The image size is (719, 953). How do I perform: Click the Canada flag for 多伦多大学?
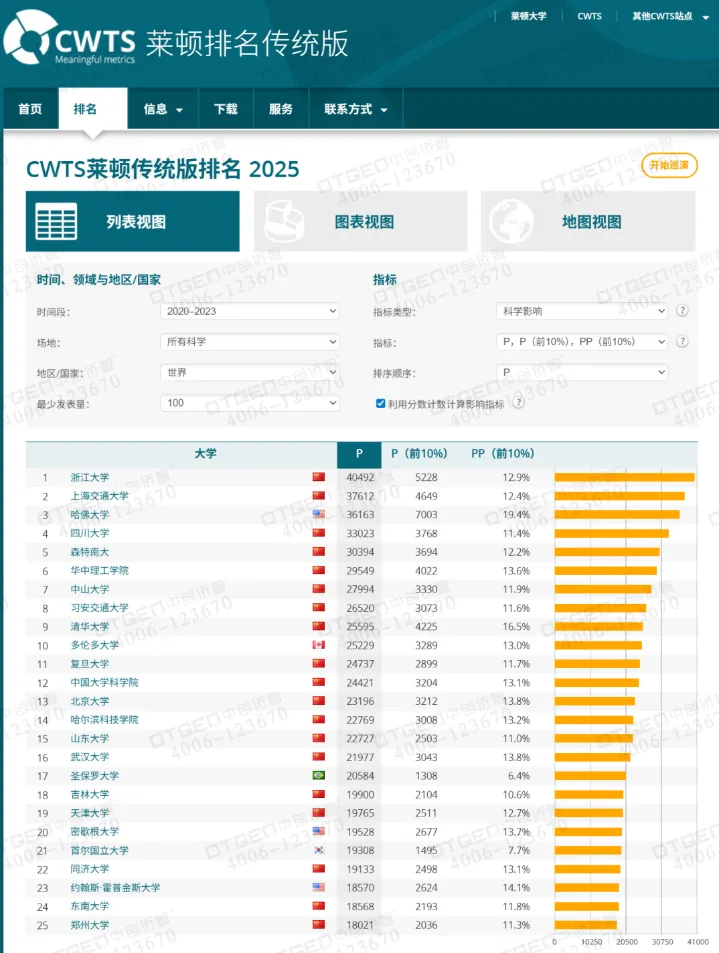318,645
